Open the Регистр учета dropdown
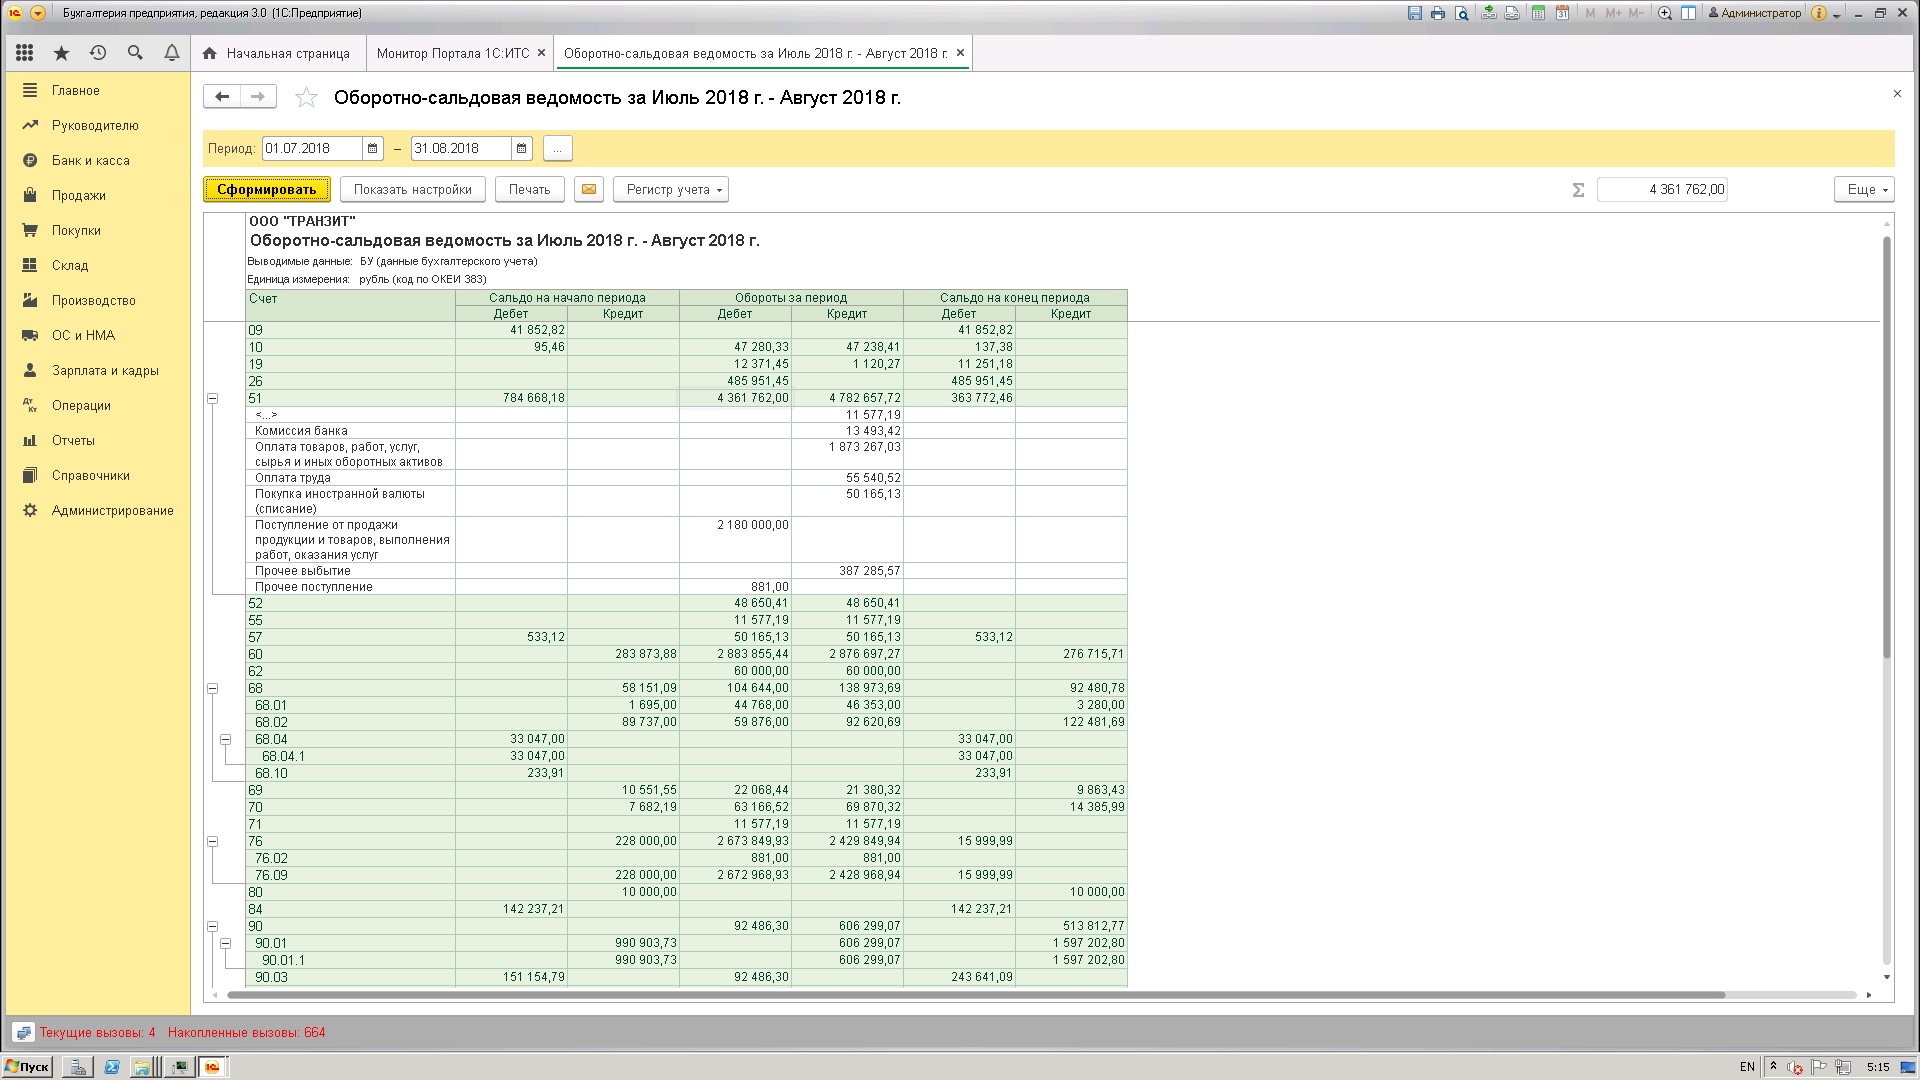Screen dimensions: 1920x1080 pos(671,189)
